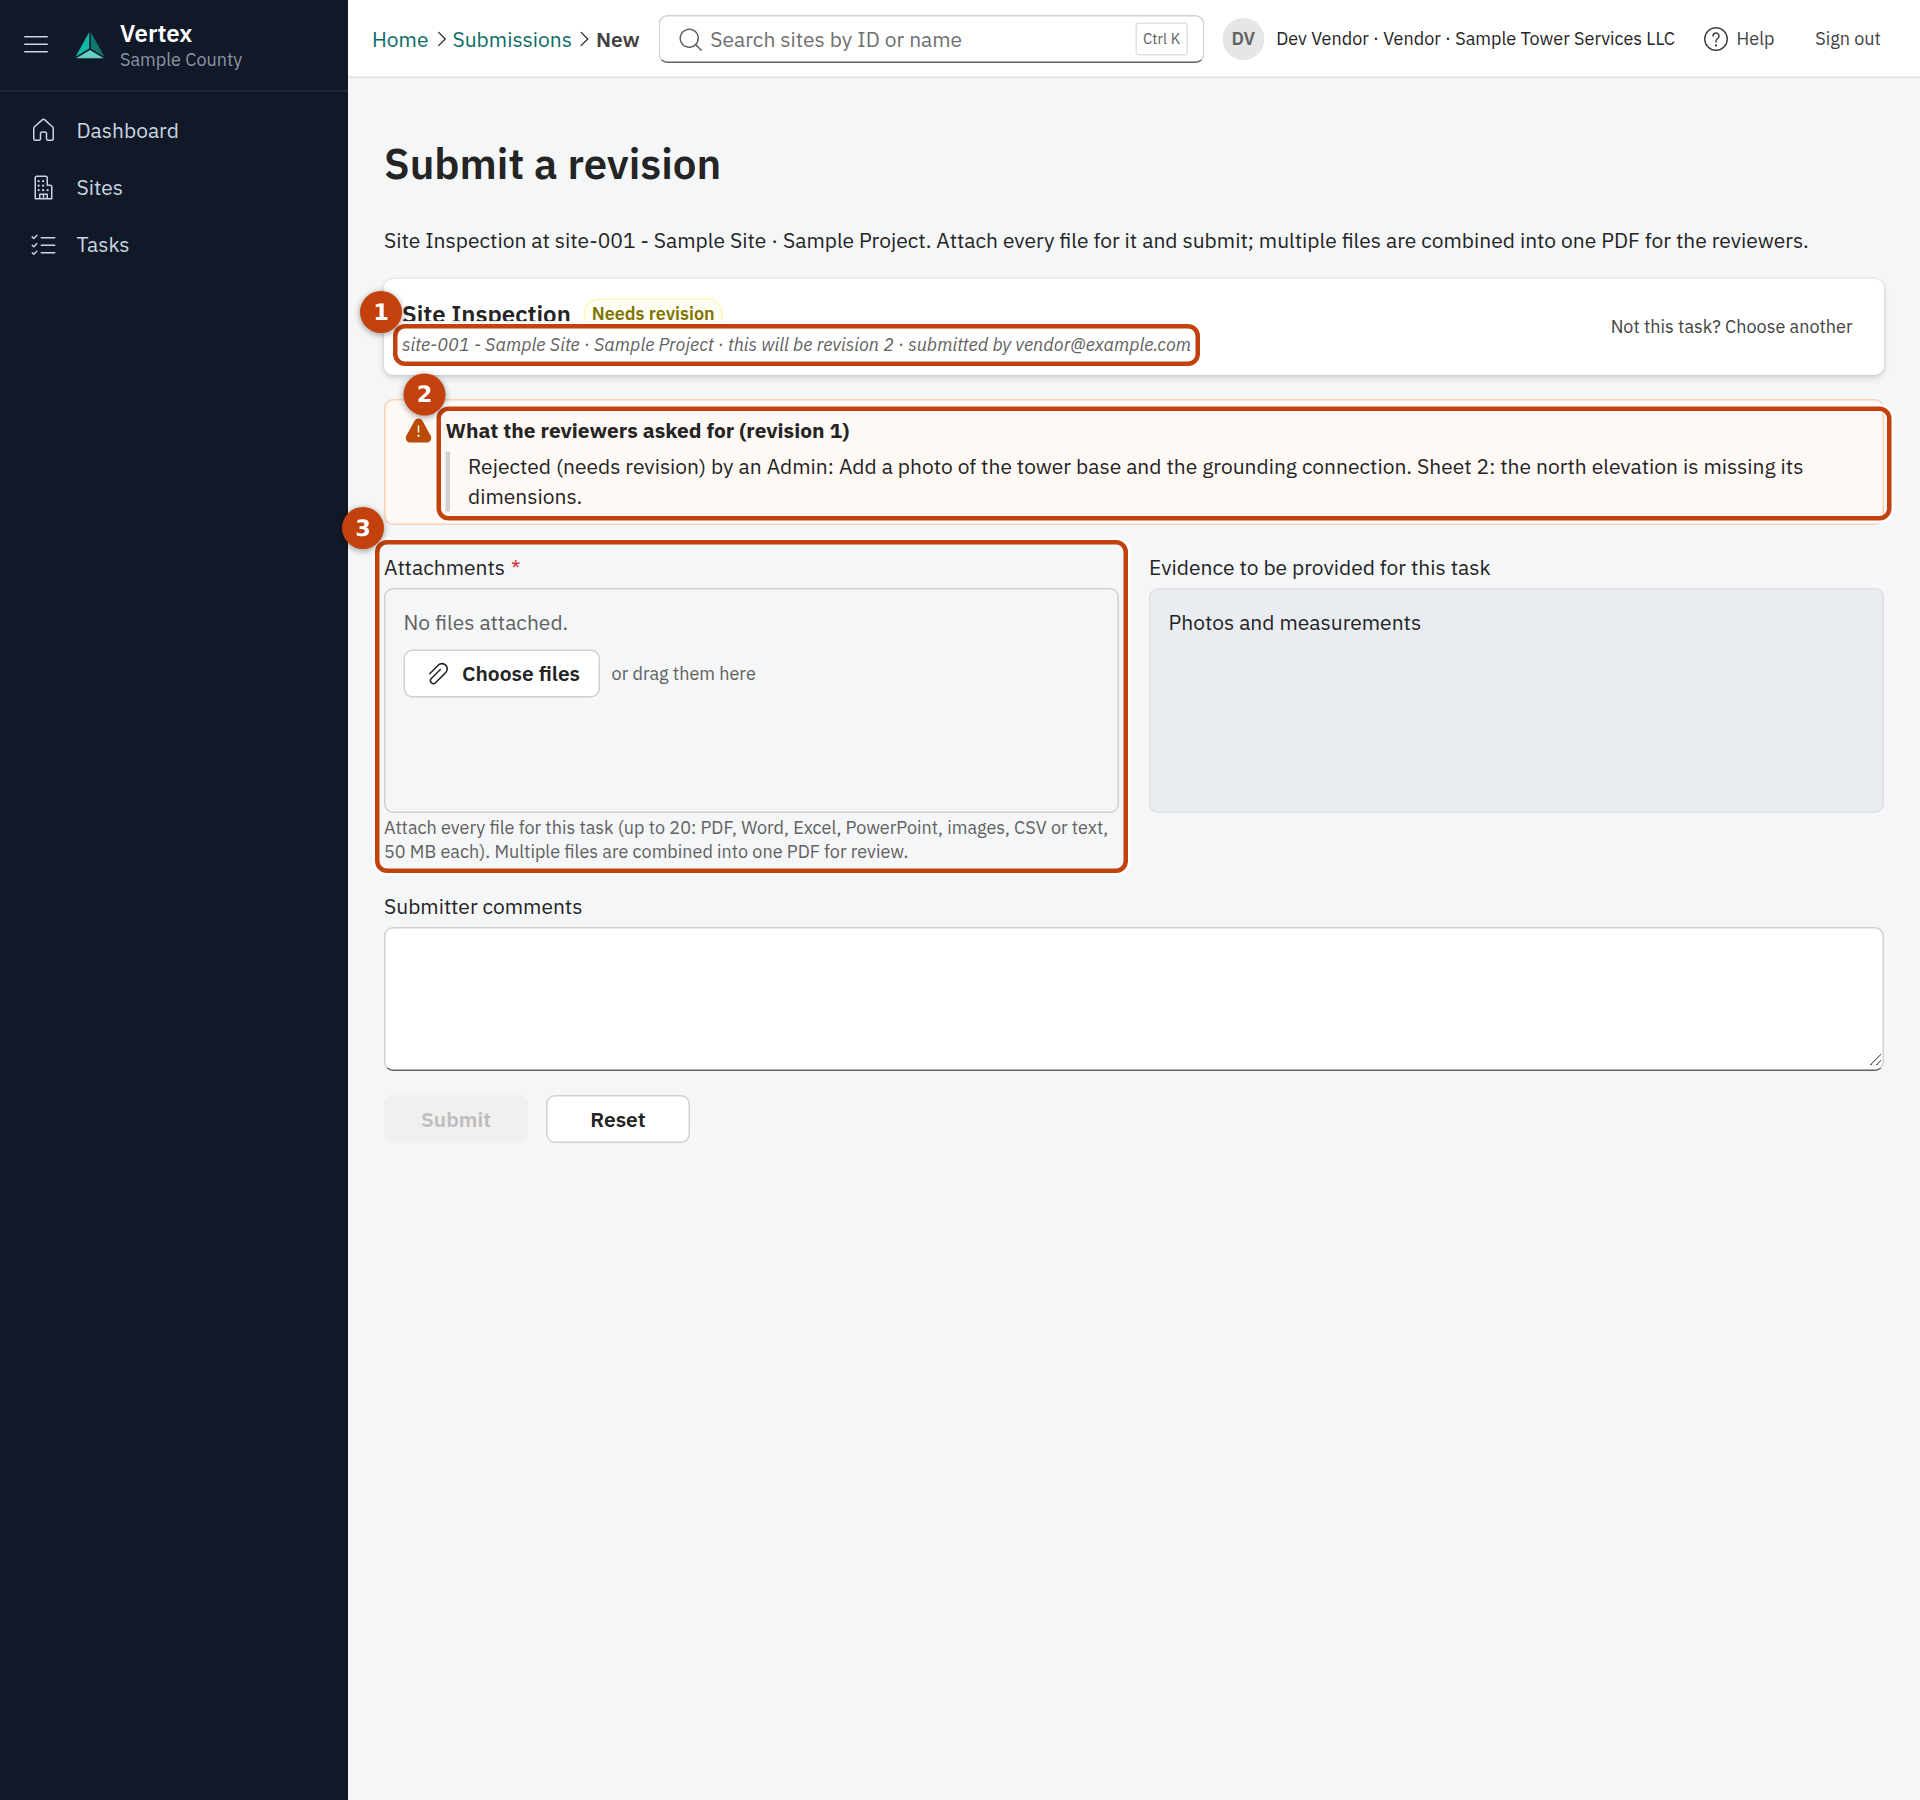Sign out of the account
This screenshot has width=1920, height=1800.
pos(1847,39)
